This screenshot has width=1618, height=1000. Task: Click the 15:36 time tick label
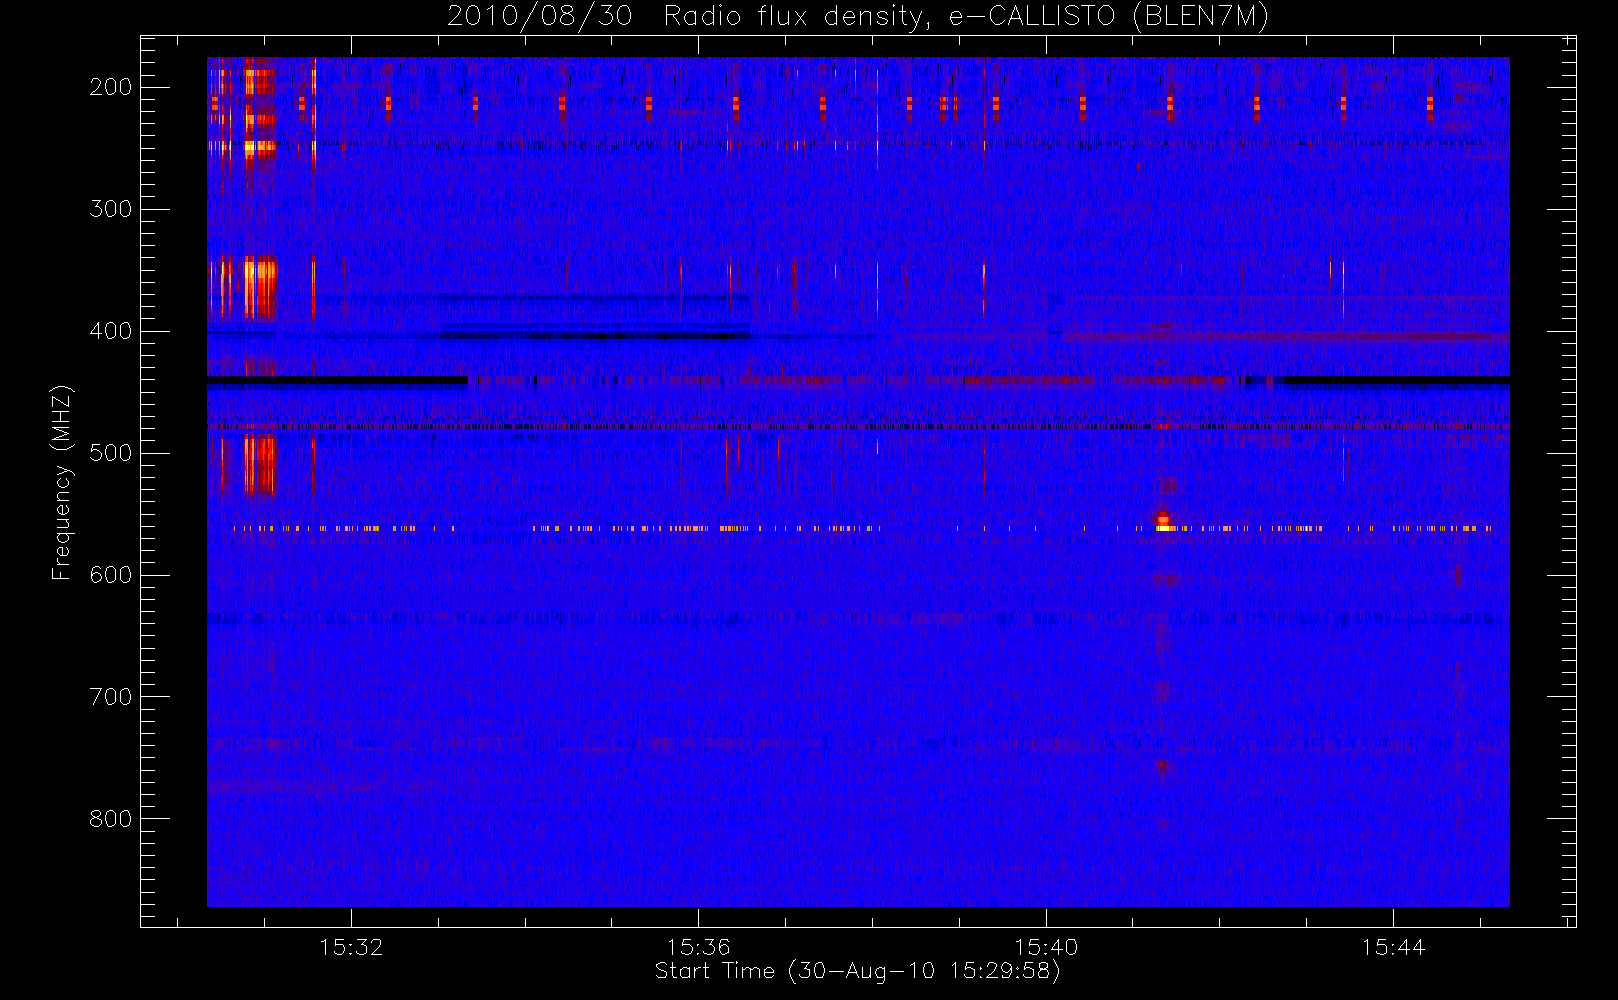tap(698, 947)
